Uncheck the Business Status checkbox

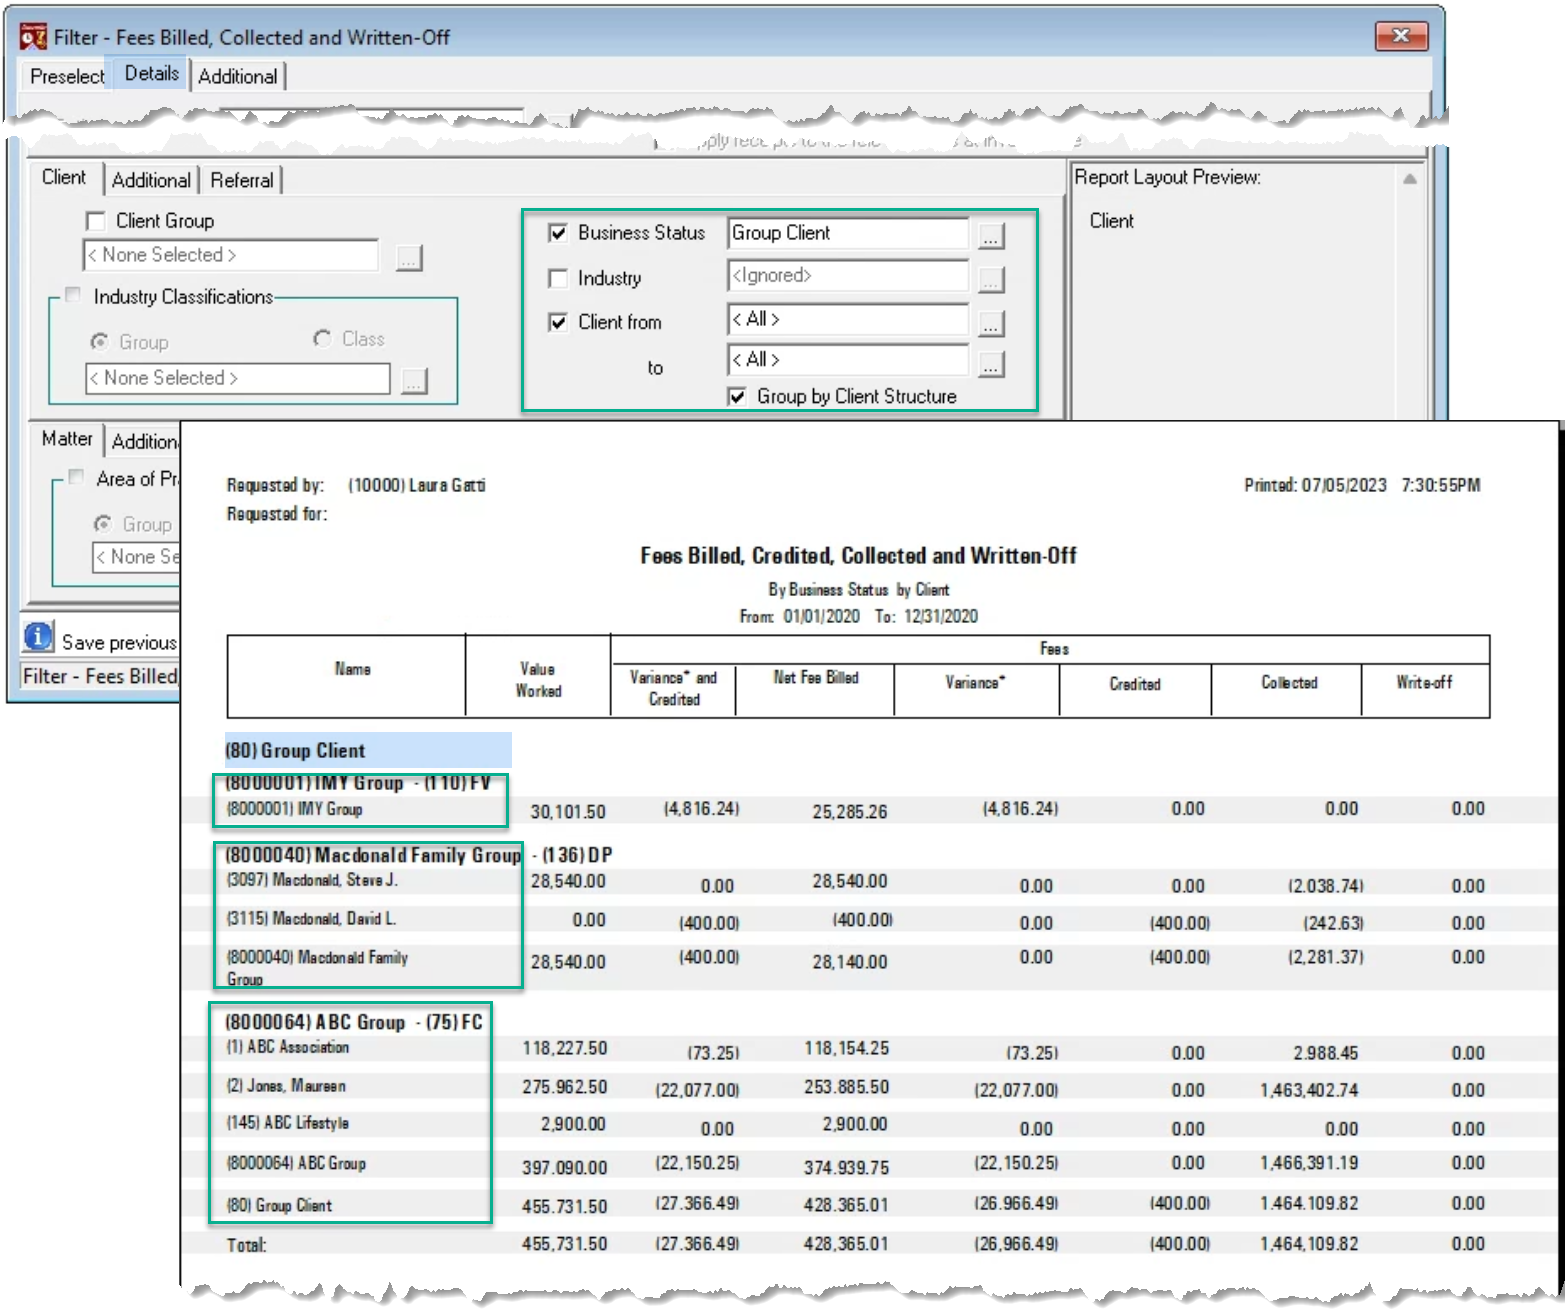(558, 233)
